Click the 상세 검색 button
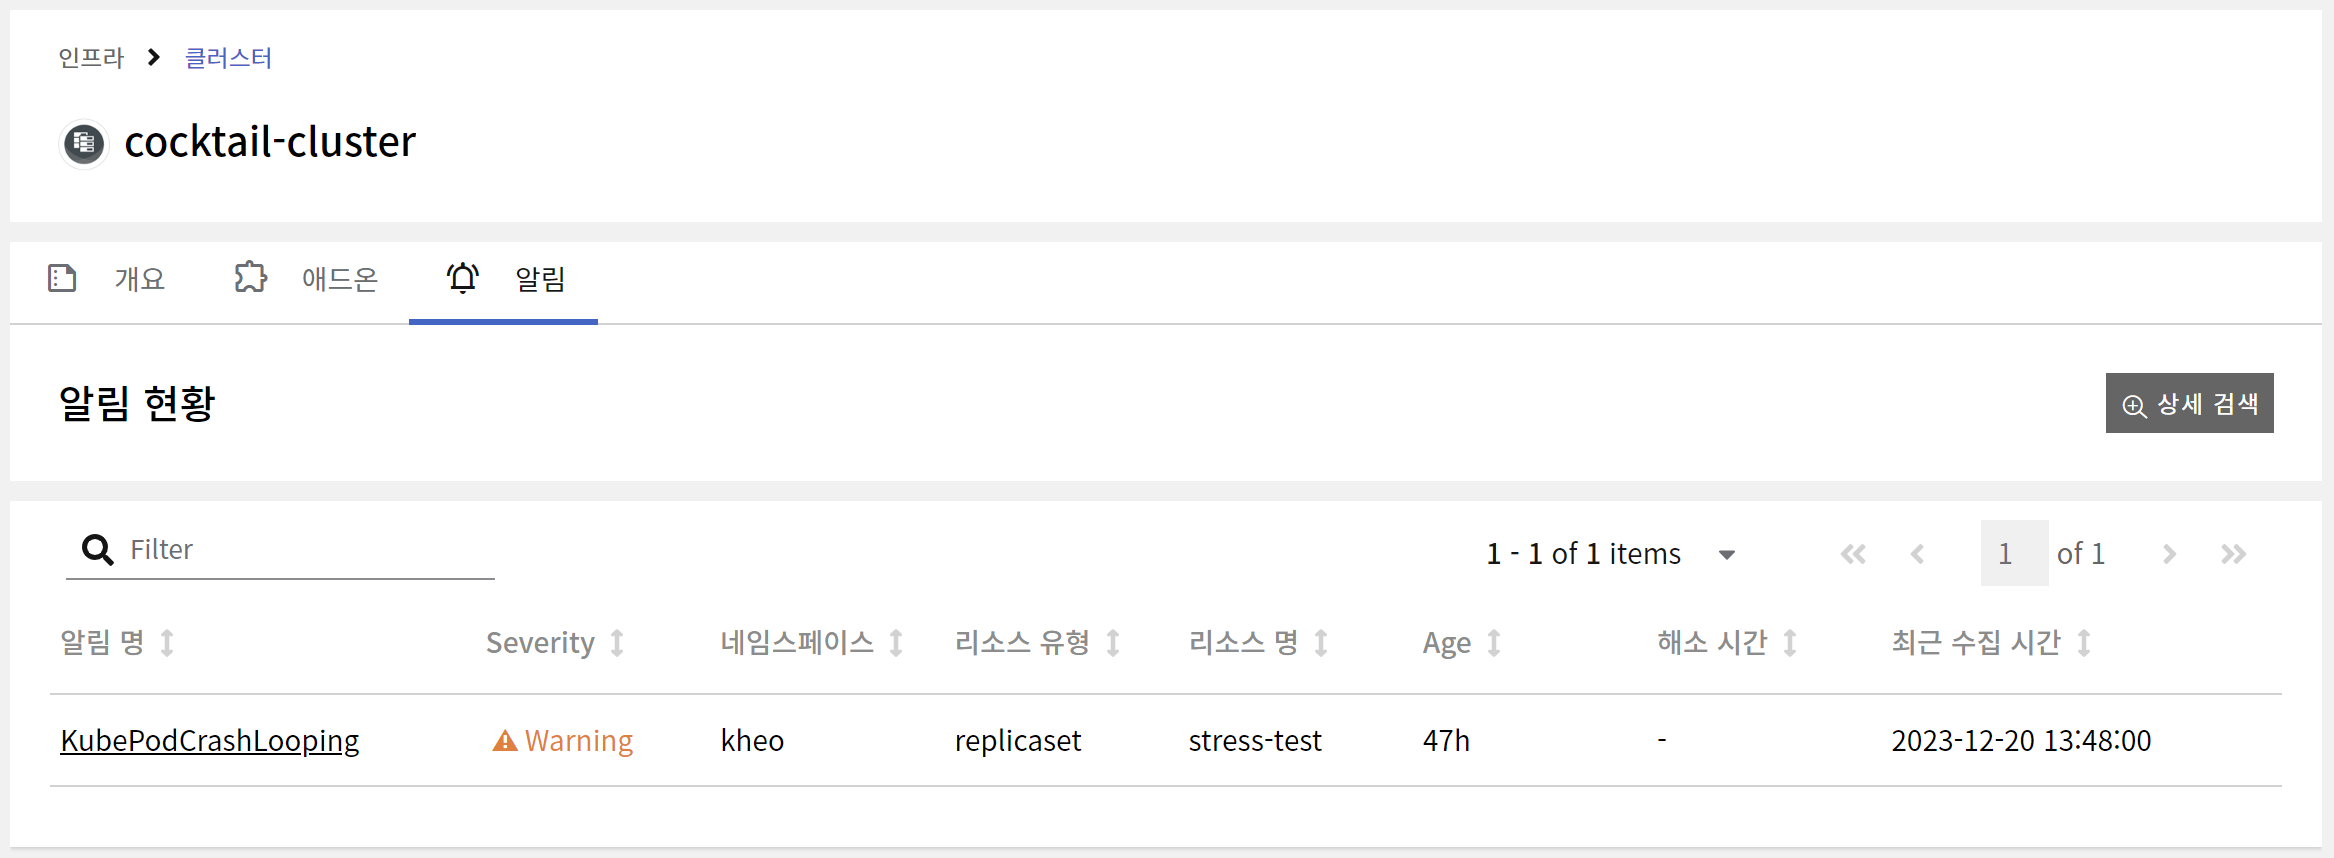This screenshot has height=858, width=2334. 2189,404
